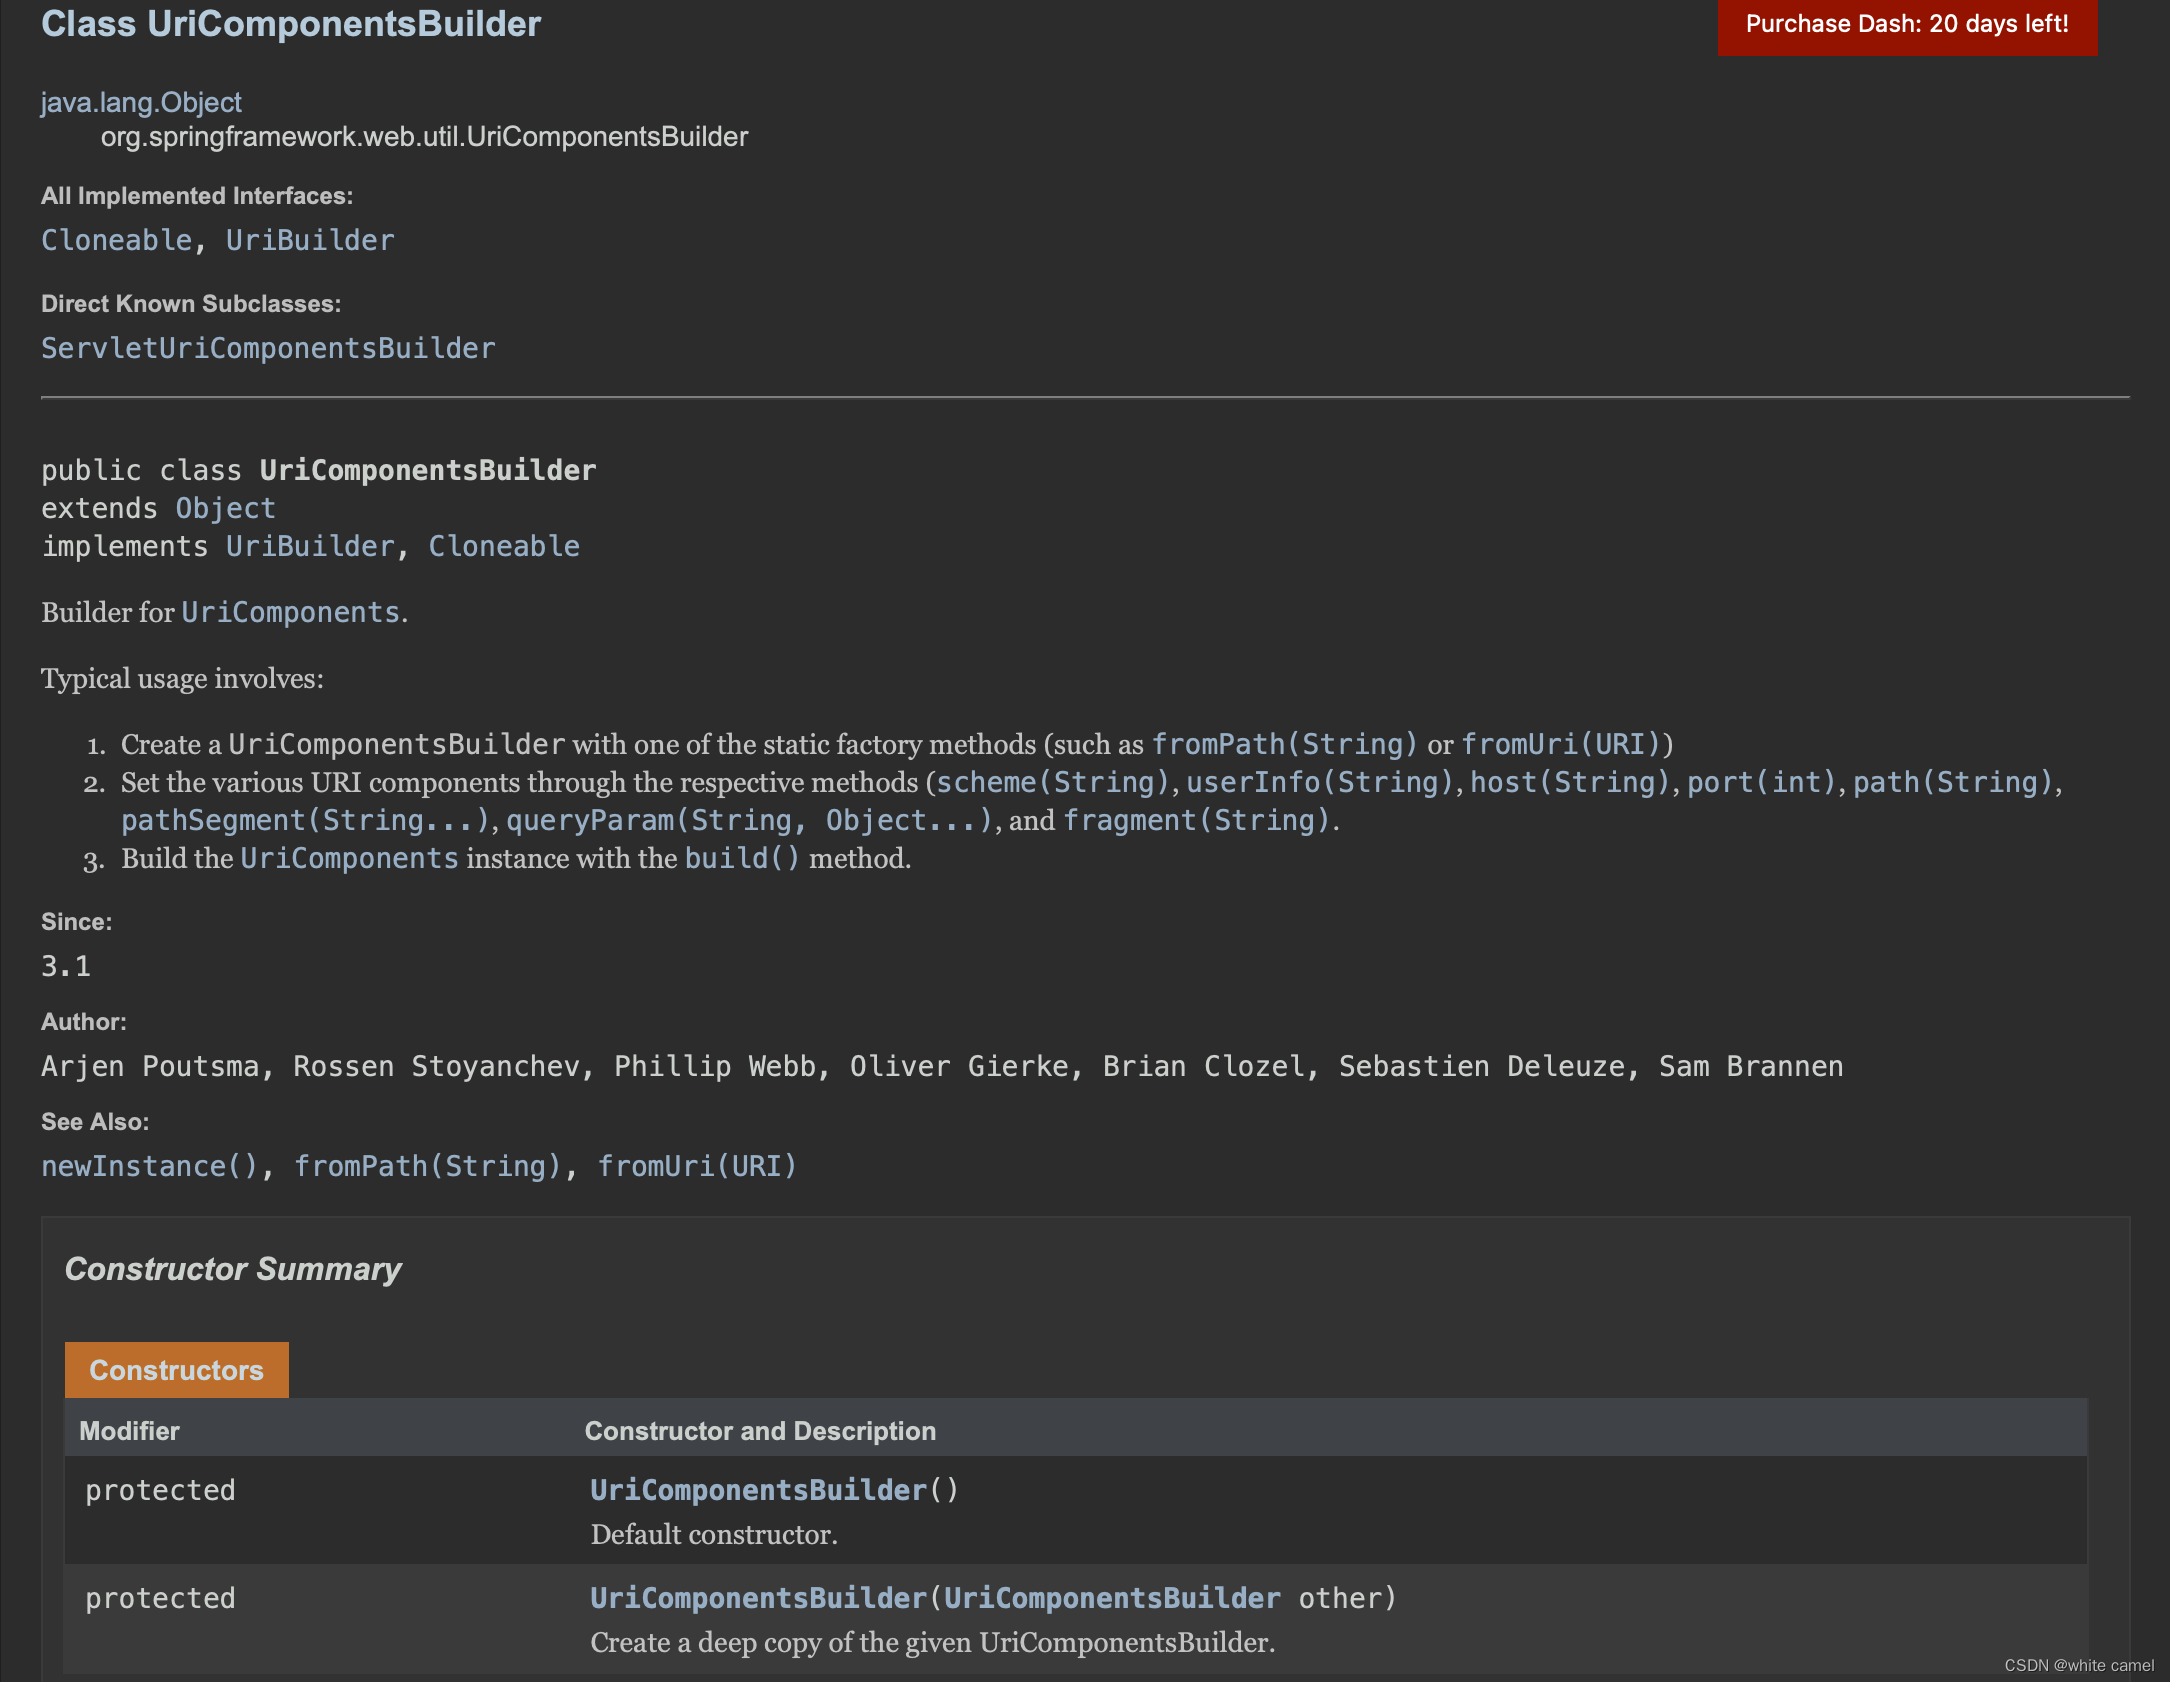The height and width of the screenshot is (1682, 2170).
Task: Open the pathSegment(String...) method link
Action: click(305, 820)
